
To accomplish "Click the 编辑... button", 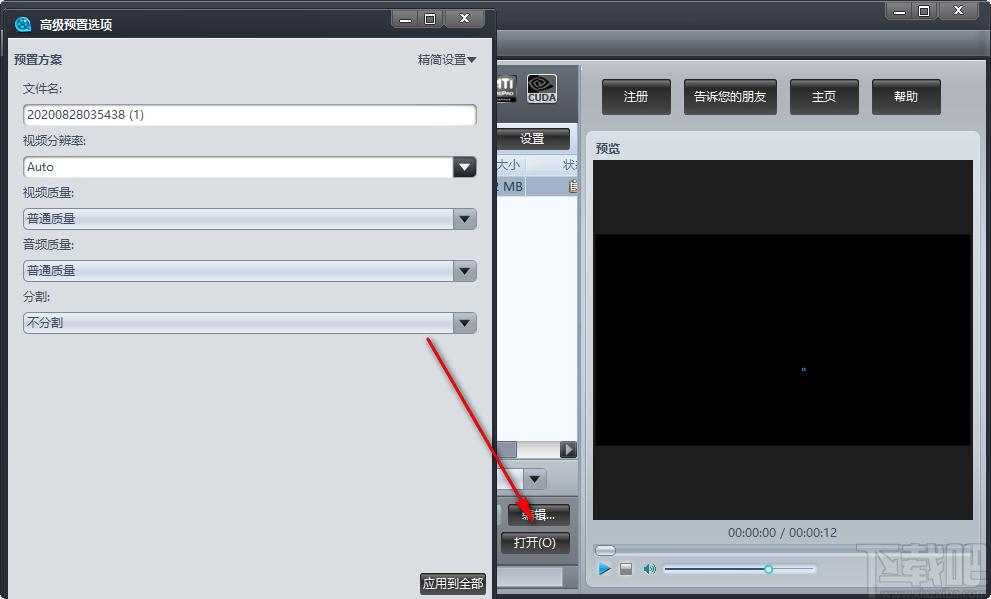I will [x=538, y=515].
